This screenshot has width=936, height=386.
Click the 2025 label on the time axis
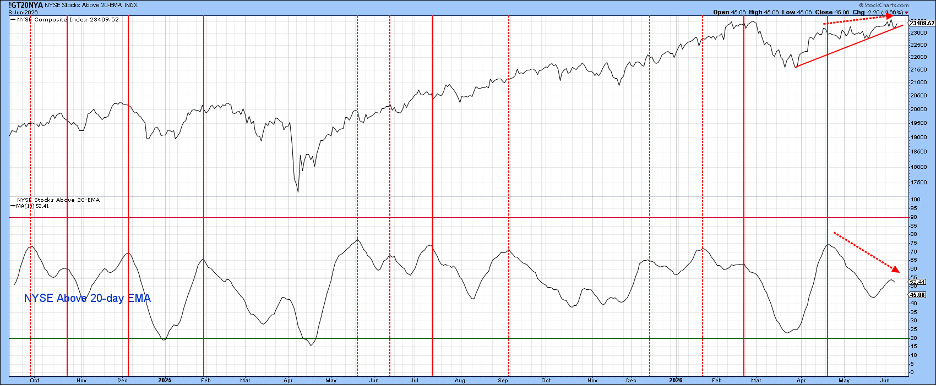pos(165,379)
